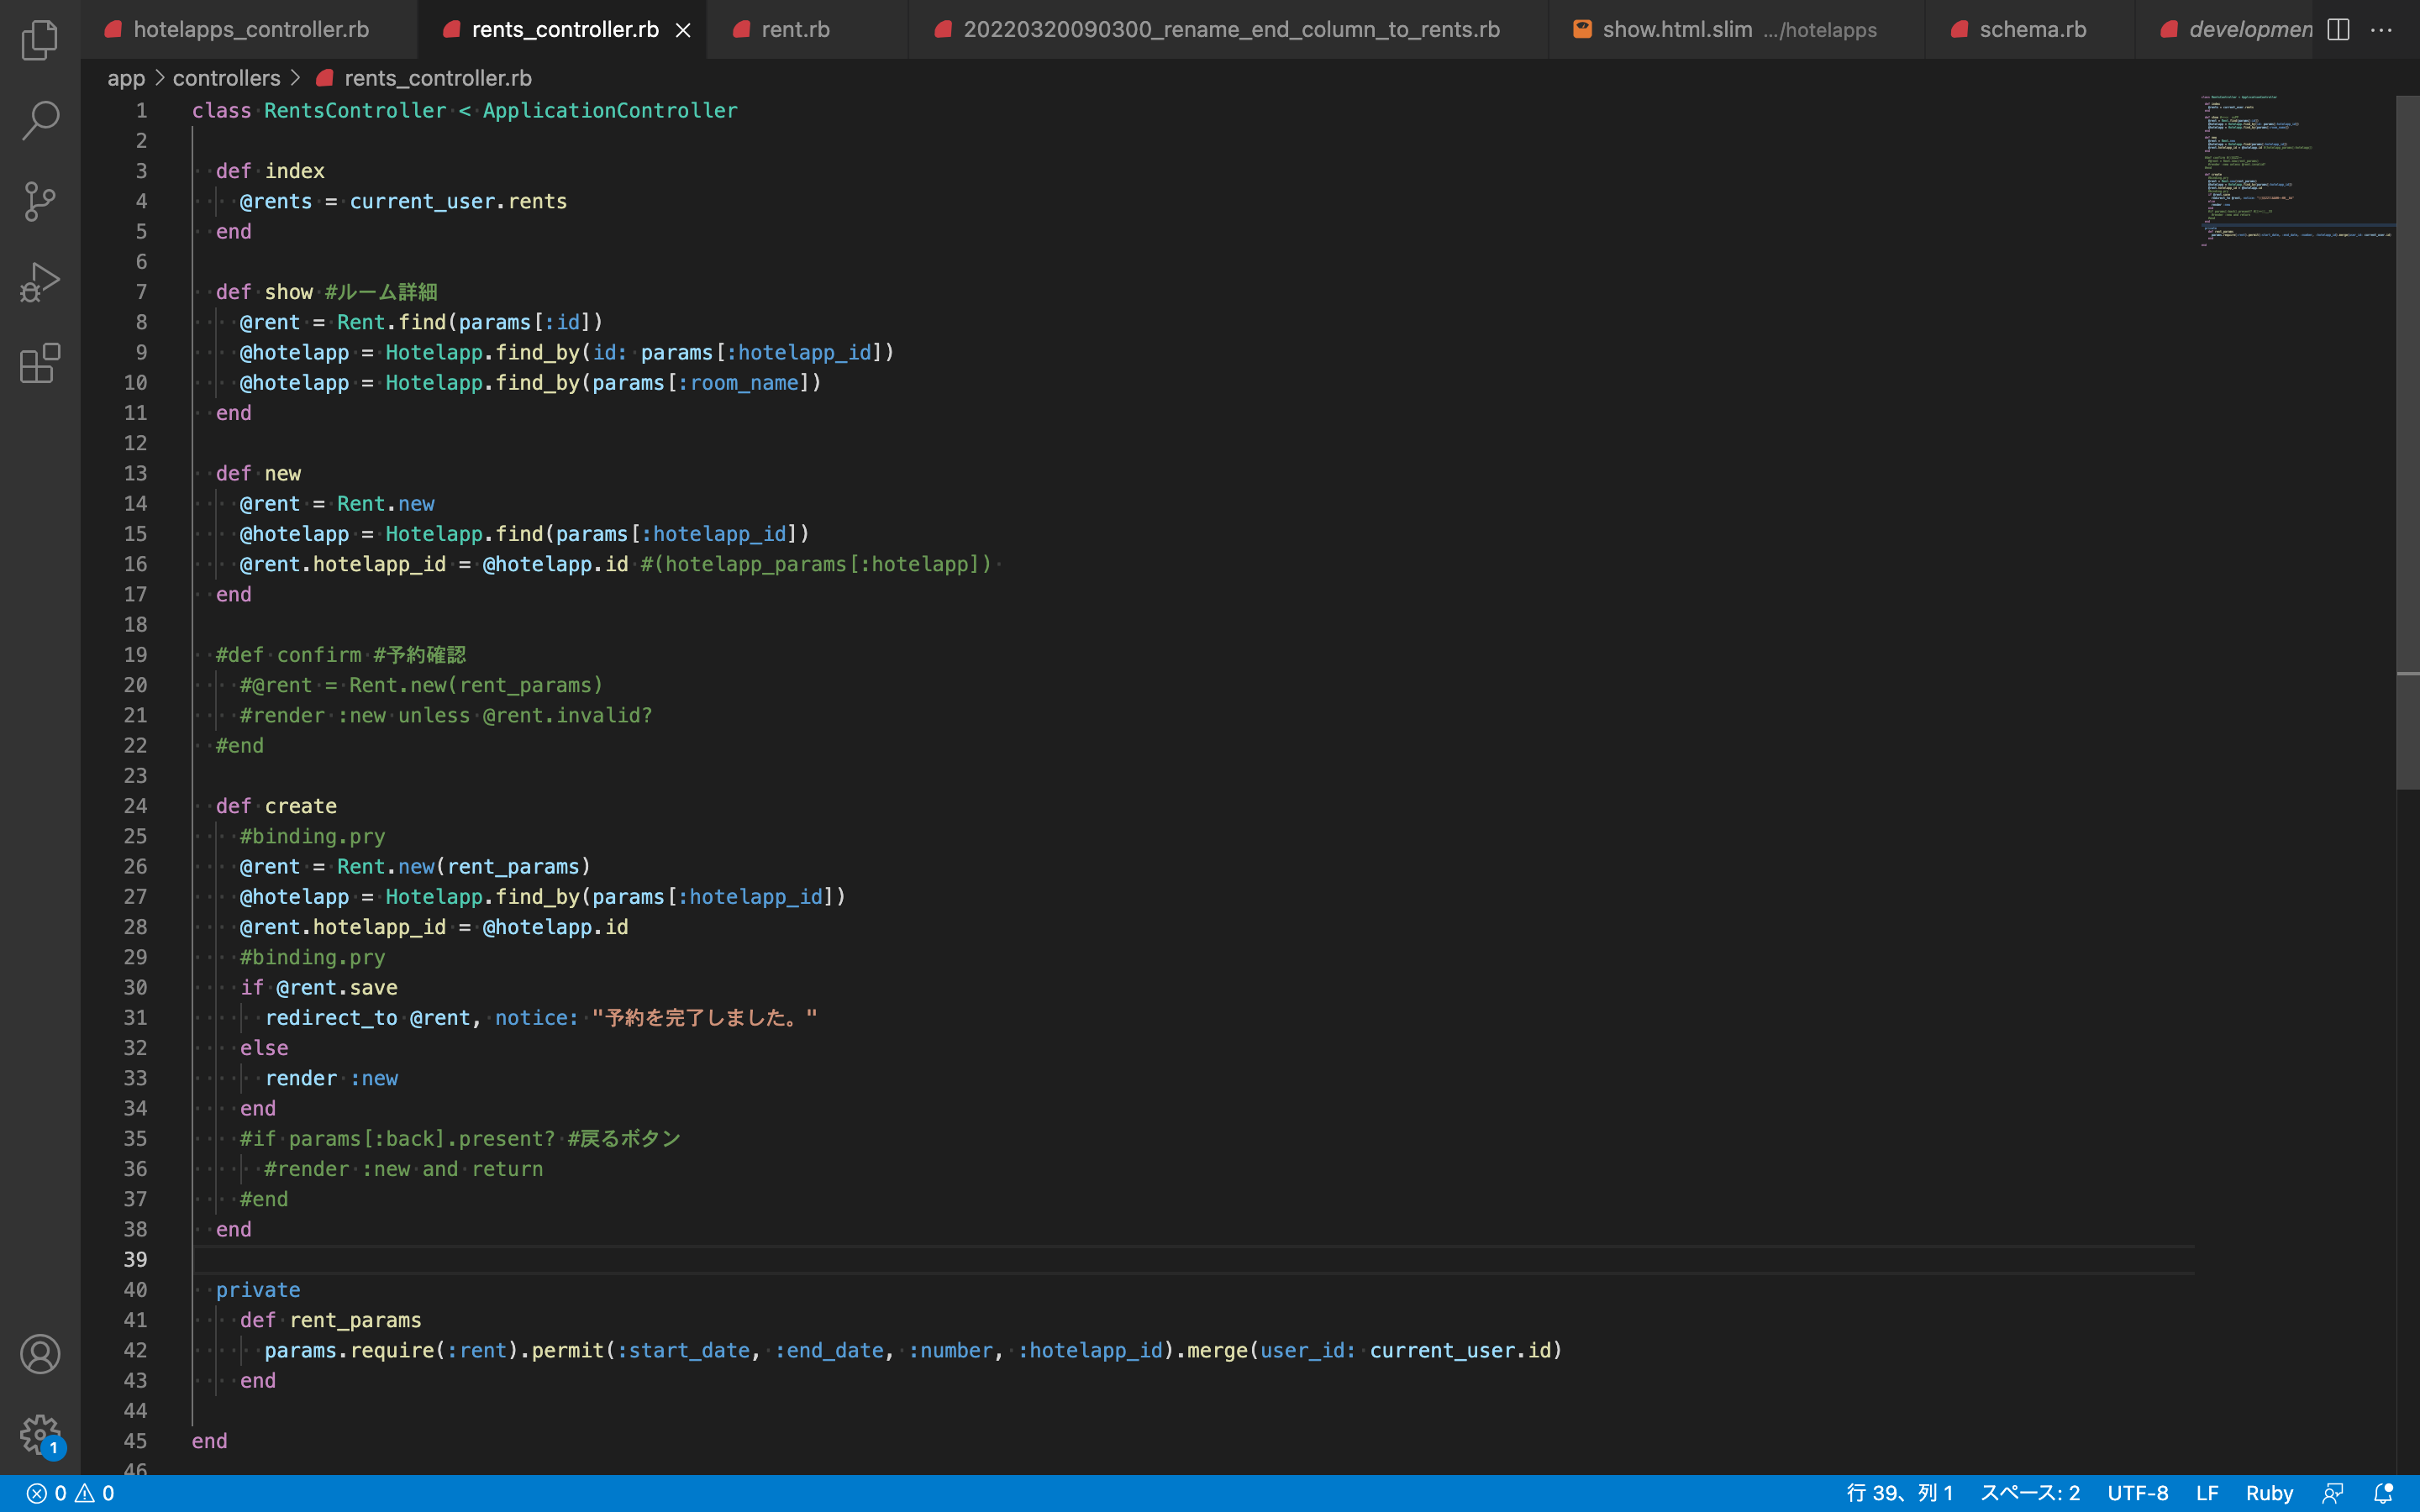
Task: Switch to the hotelapps_controller.rb tab
Action: (250, 30)
